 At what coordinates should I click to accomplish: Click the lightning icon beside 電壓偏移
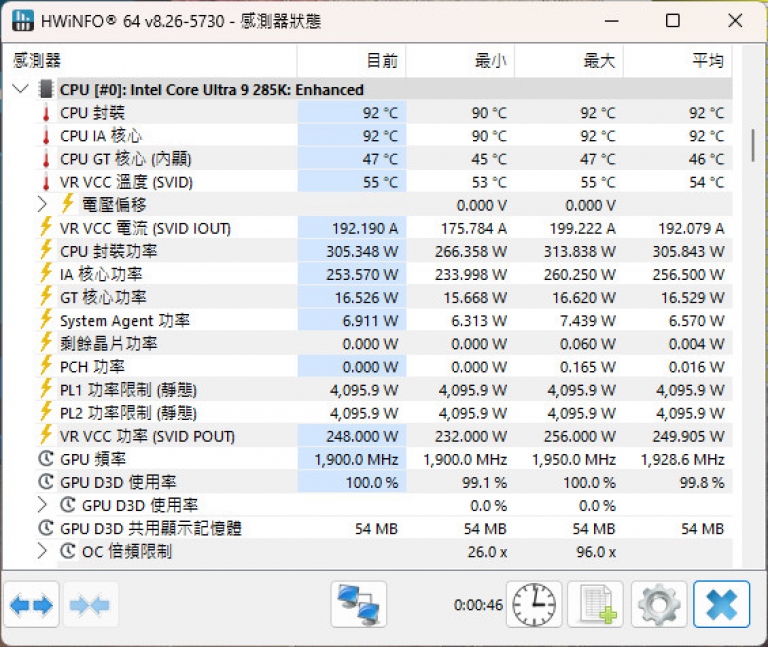click(x=68, y=203)
